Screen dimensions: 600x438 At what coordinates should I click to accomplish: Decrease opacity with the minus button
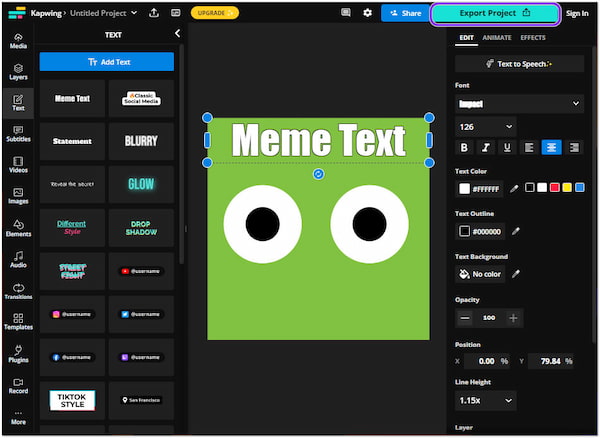click(465, 318)
